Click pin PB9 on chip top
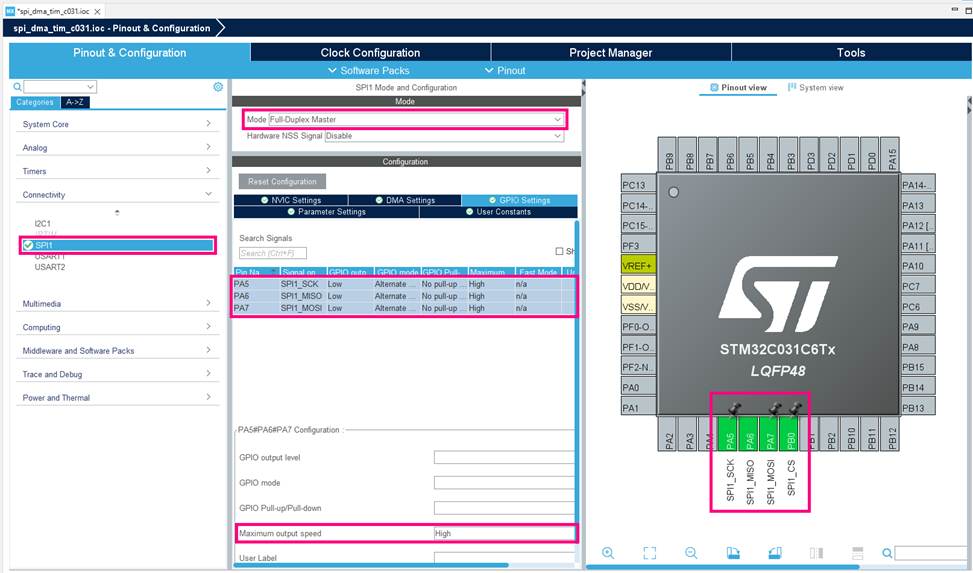The image size is (973, 573). (x=669, y=155)
